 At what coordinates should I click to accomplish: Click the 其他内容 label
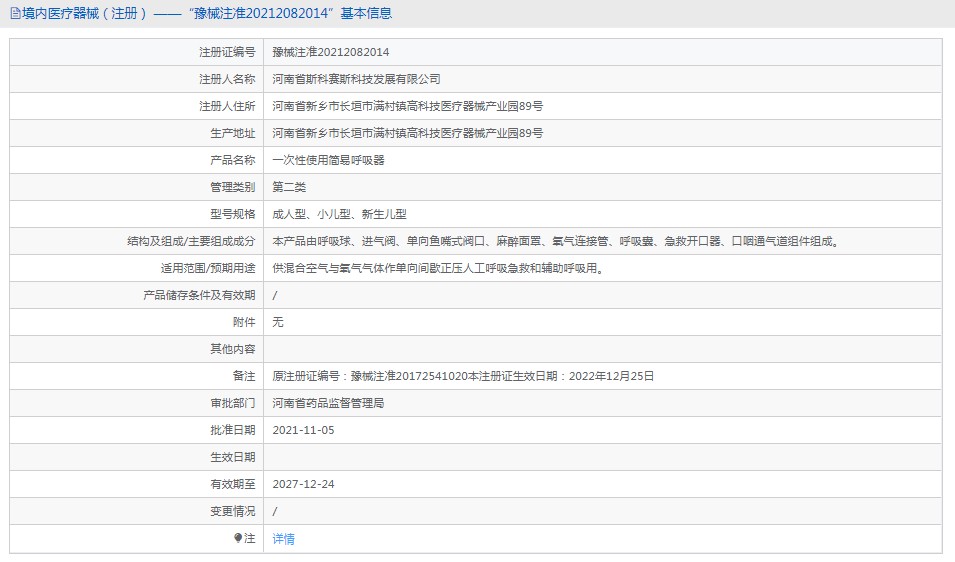233,349
